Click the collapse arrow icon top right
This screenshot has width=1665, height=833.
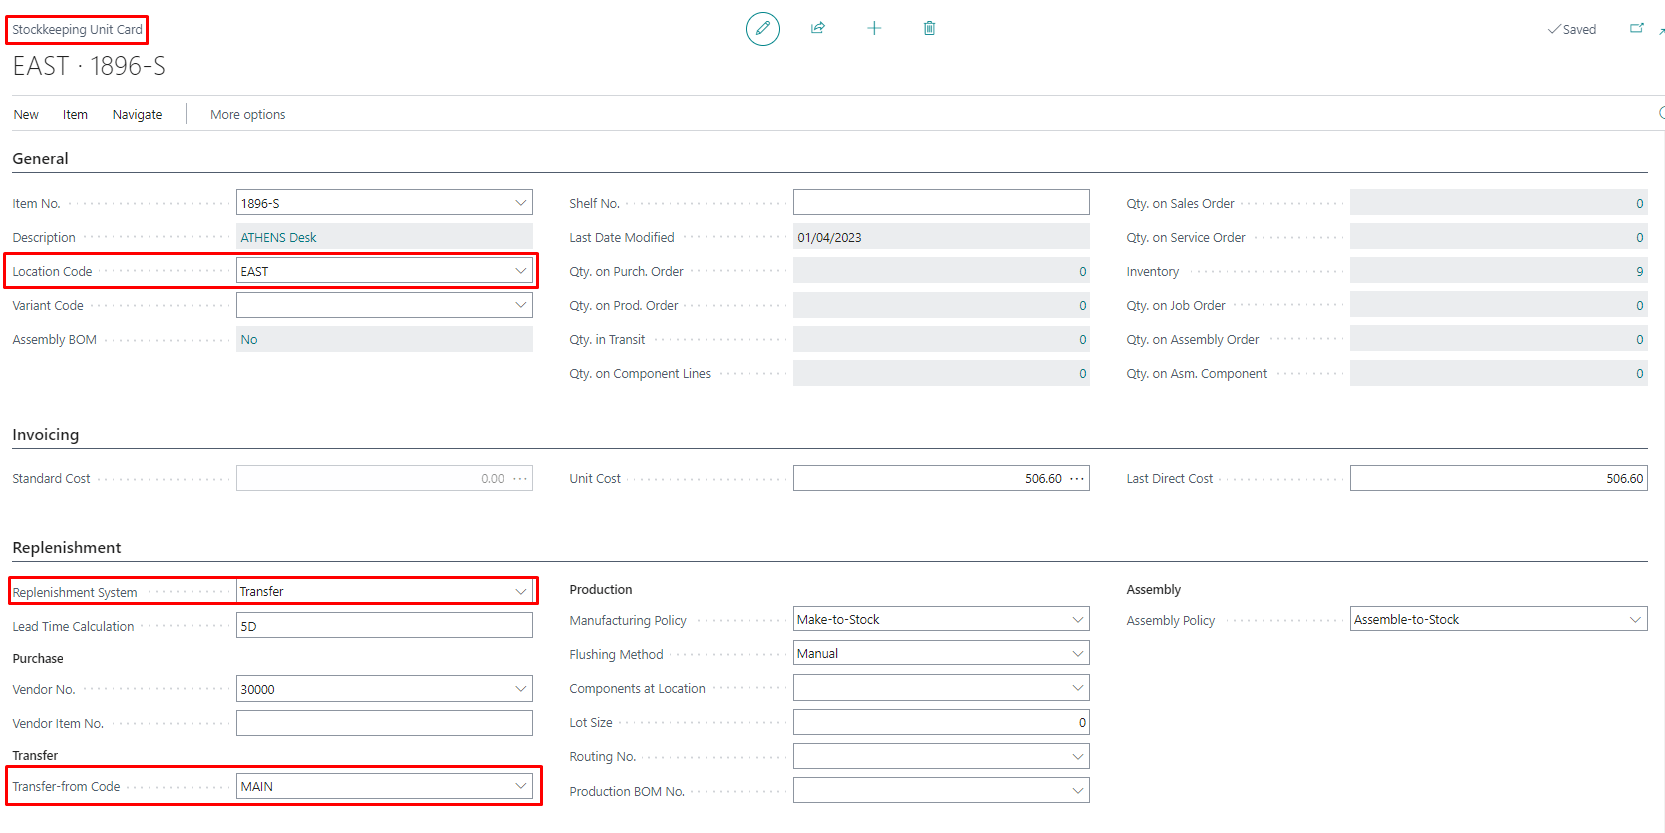click(1661, 31)
